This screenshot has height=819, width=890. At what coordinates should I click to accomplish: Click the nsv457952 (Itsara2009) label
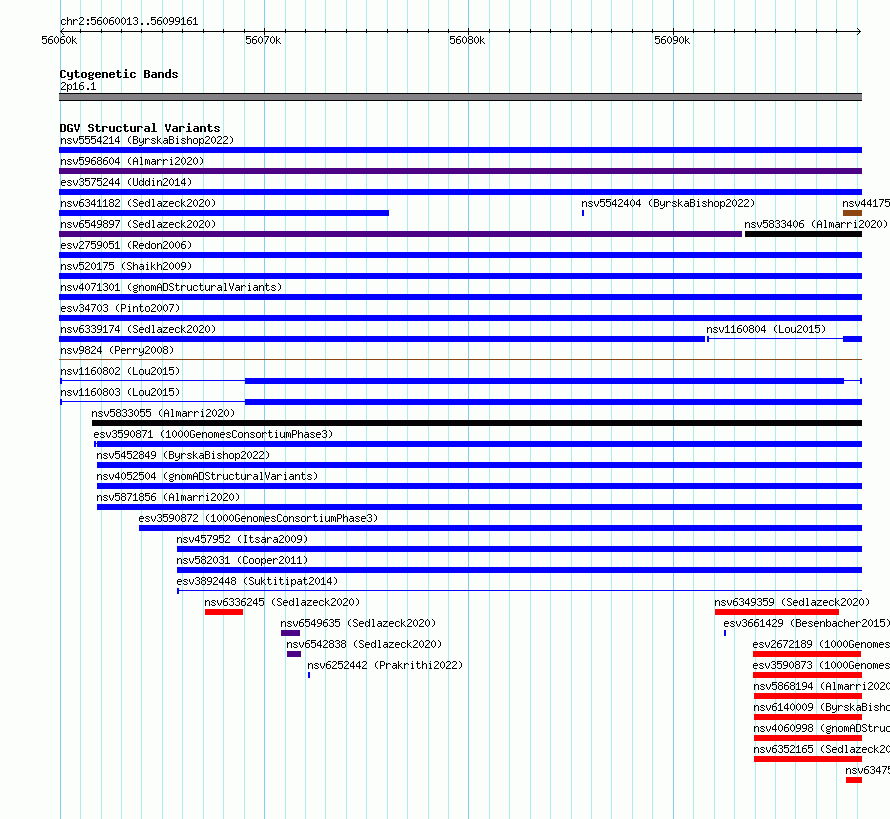(242, 539)
